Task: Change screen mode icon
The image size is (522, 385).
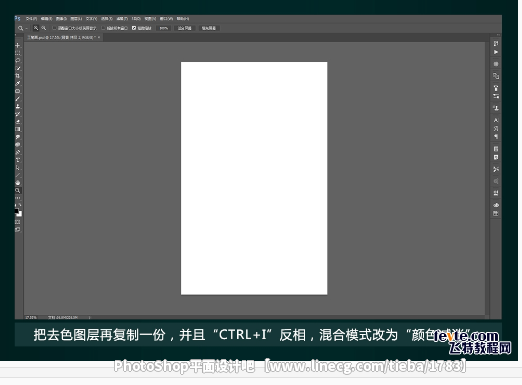Action: click(x=18, y=230)
